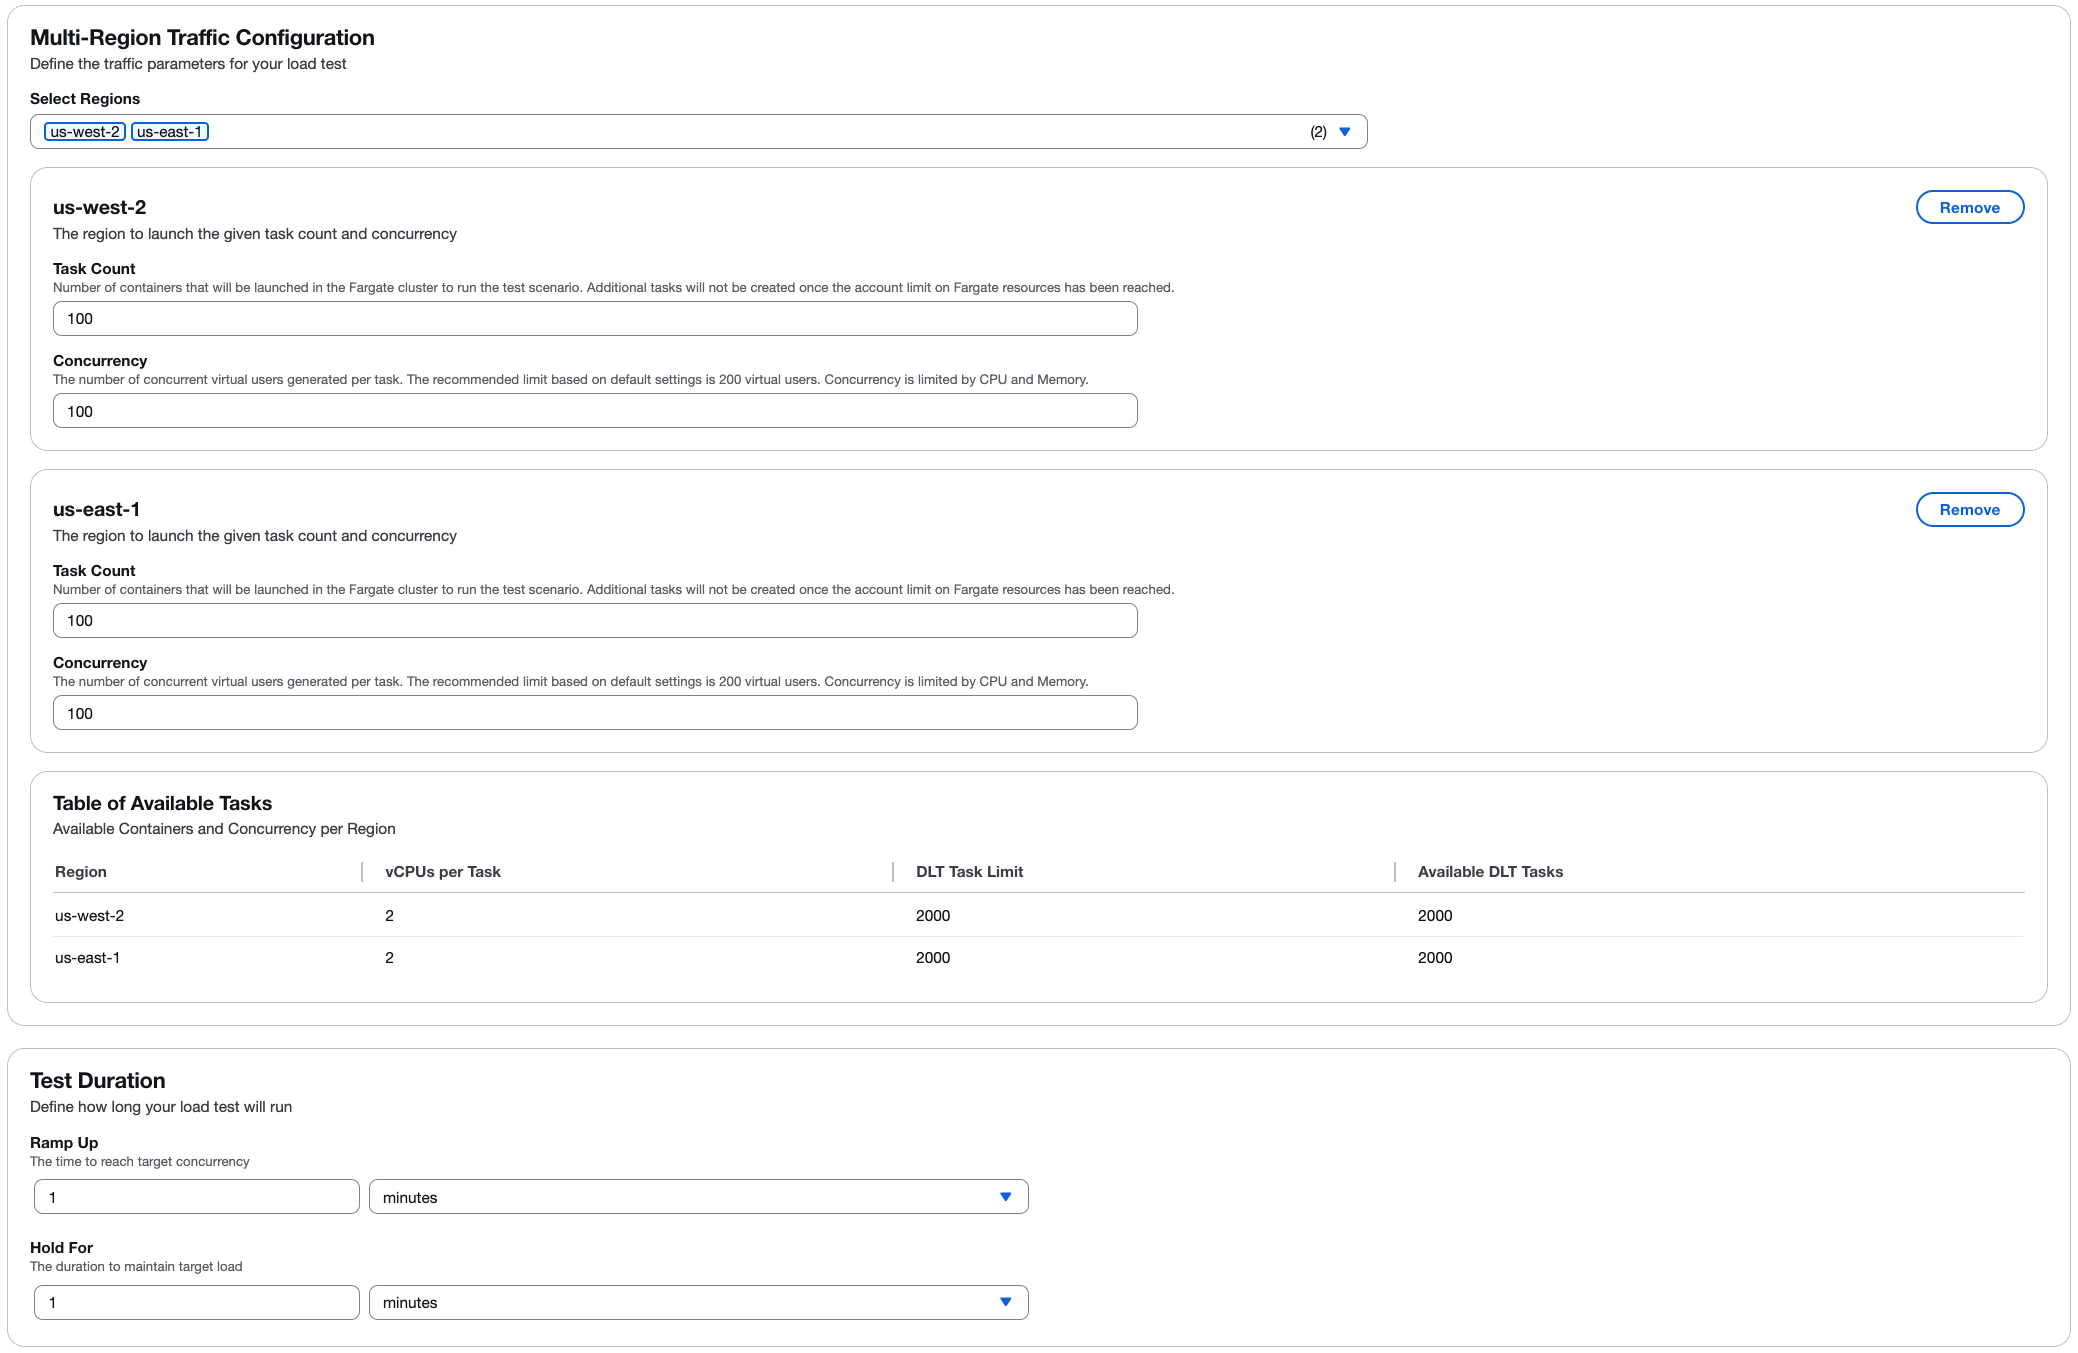Remove the us-west-2 region
The image size is (2078, 1353).
point(1969,208)
